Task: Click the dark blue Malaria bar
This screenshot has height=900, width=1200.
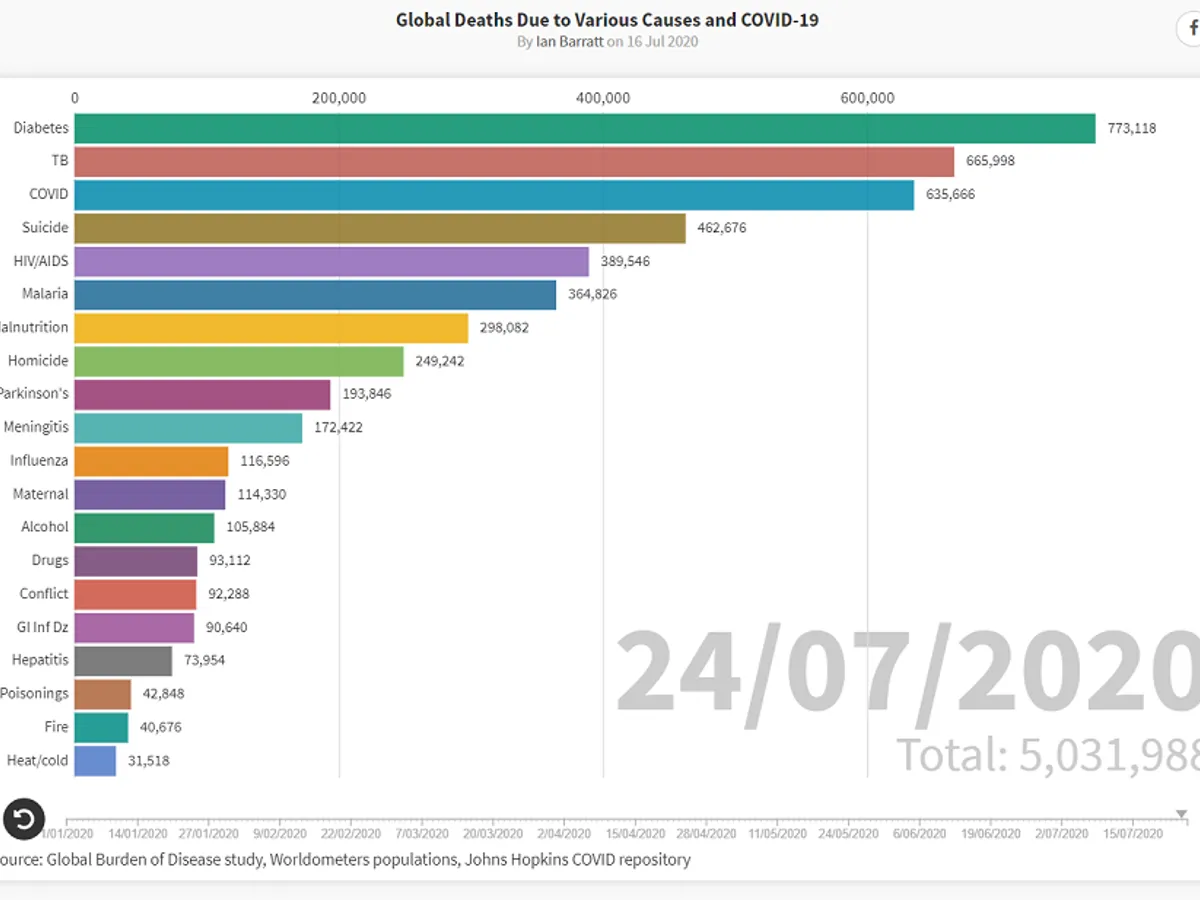Action: (315, 295)
